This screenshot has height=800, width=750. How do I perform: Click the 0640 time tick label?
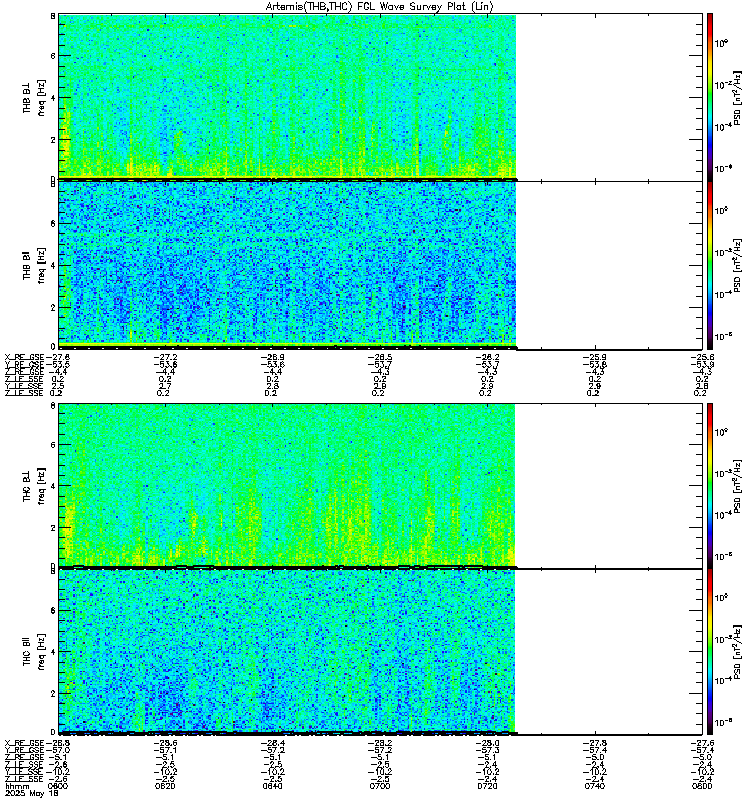pyautogui.click(x=271, y=787)
